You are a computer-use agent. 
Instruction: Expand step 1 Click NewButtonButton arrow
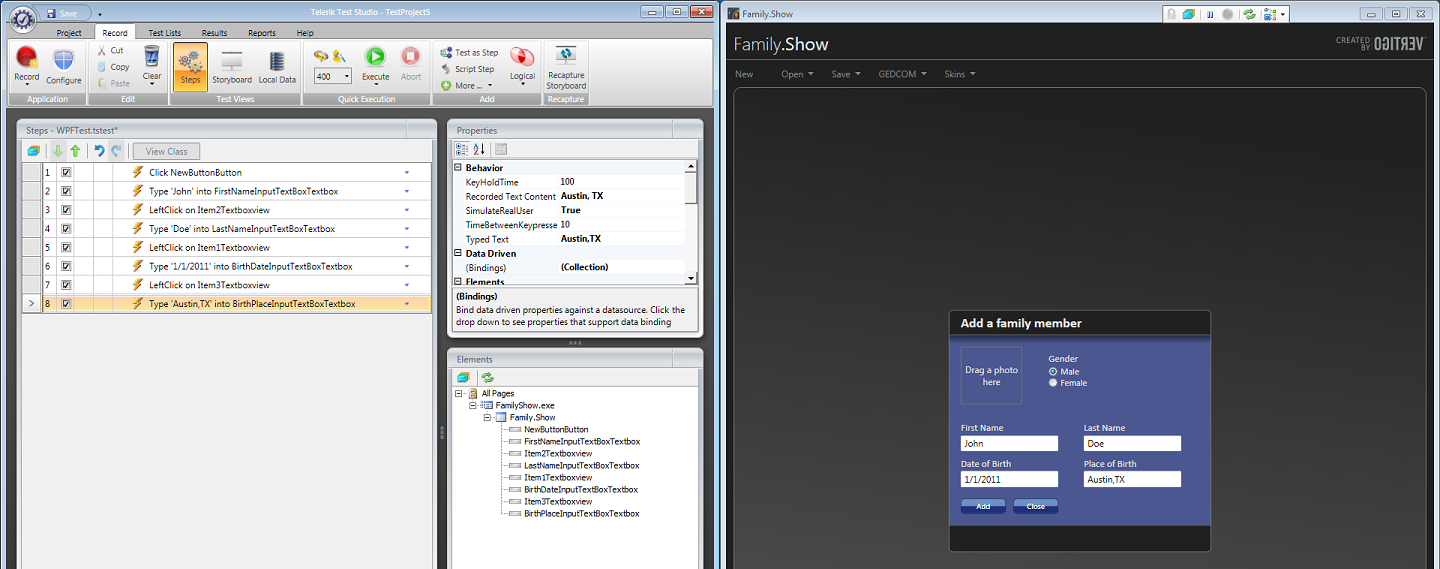(x=407, y=172)
